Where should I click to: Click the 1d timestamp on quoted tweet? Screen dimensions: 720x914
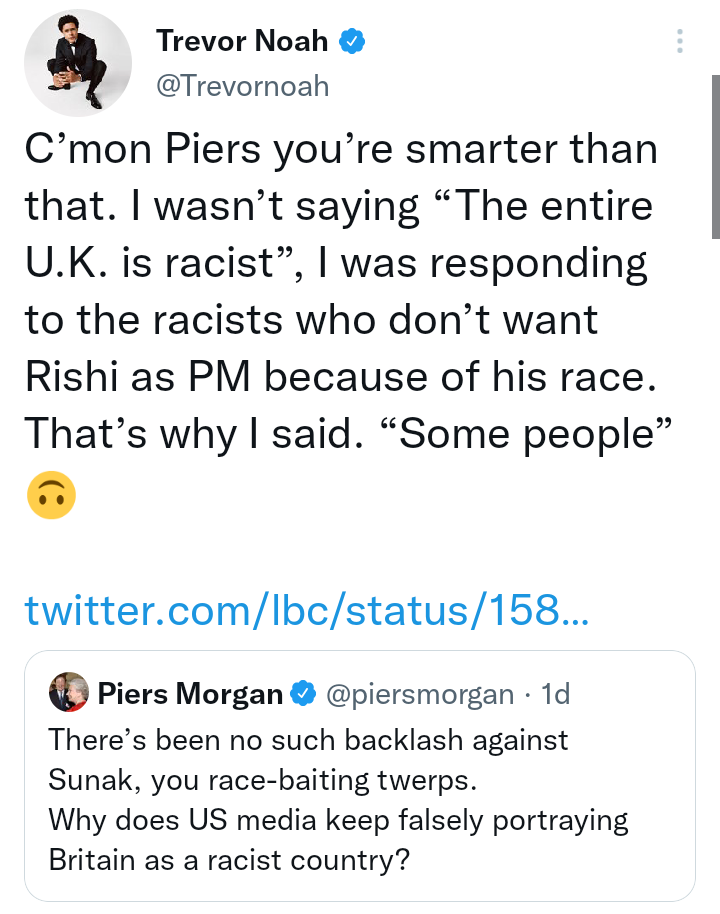point(555,694)
